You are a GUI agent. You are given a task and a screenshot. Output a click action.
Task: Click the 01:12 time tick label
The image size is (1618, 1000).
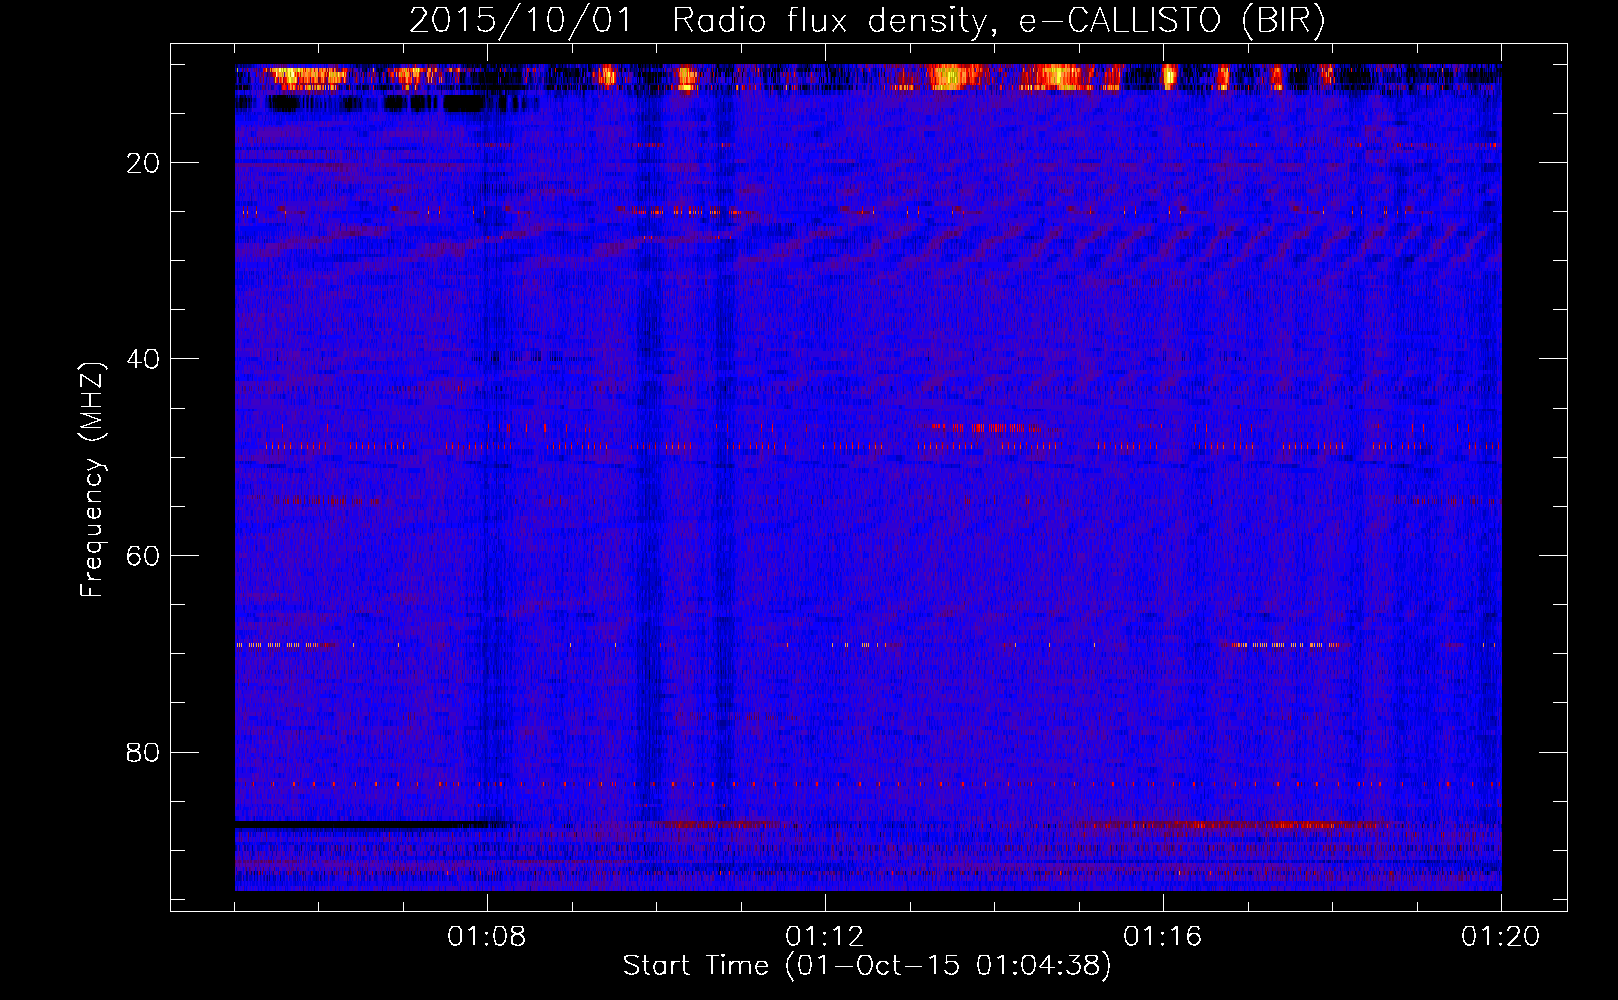(x=825, y=937)
